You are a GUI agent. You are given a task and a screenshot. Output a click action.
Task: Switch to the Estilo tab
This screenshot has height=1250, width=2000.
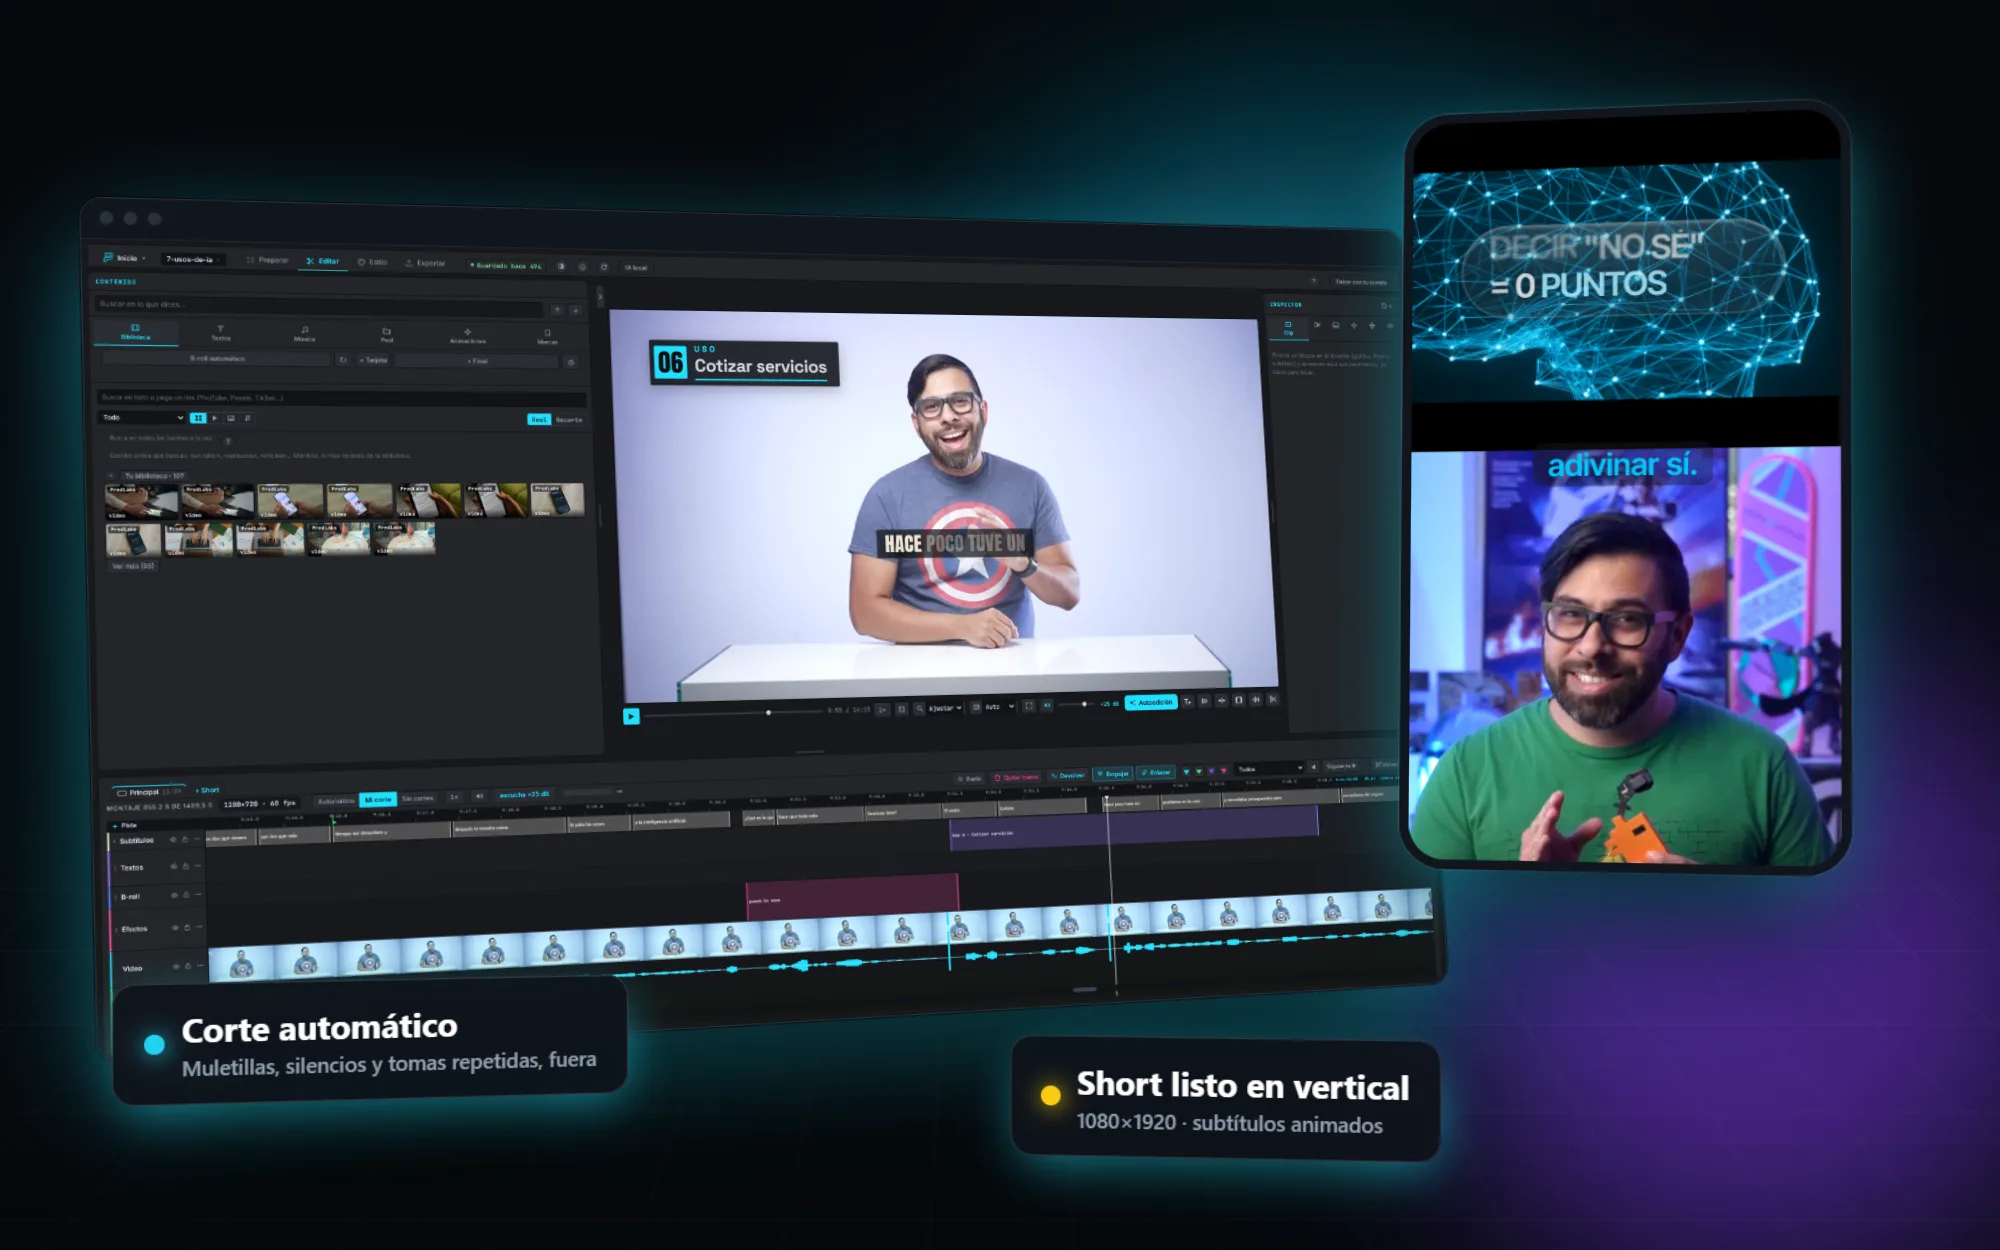(372, 262)
